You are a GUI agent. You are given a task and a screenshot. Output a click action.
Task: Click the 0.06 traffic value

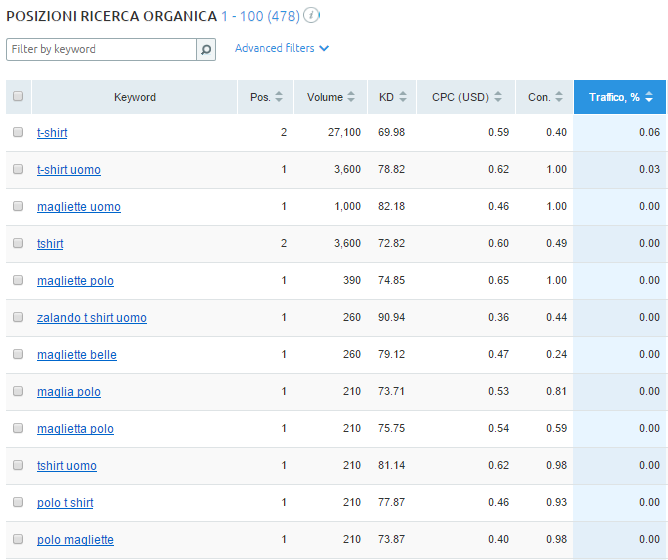pos(649,132)
